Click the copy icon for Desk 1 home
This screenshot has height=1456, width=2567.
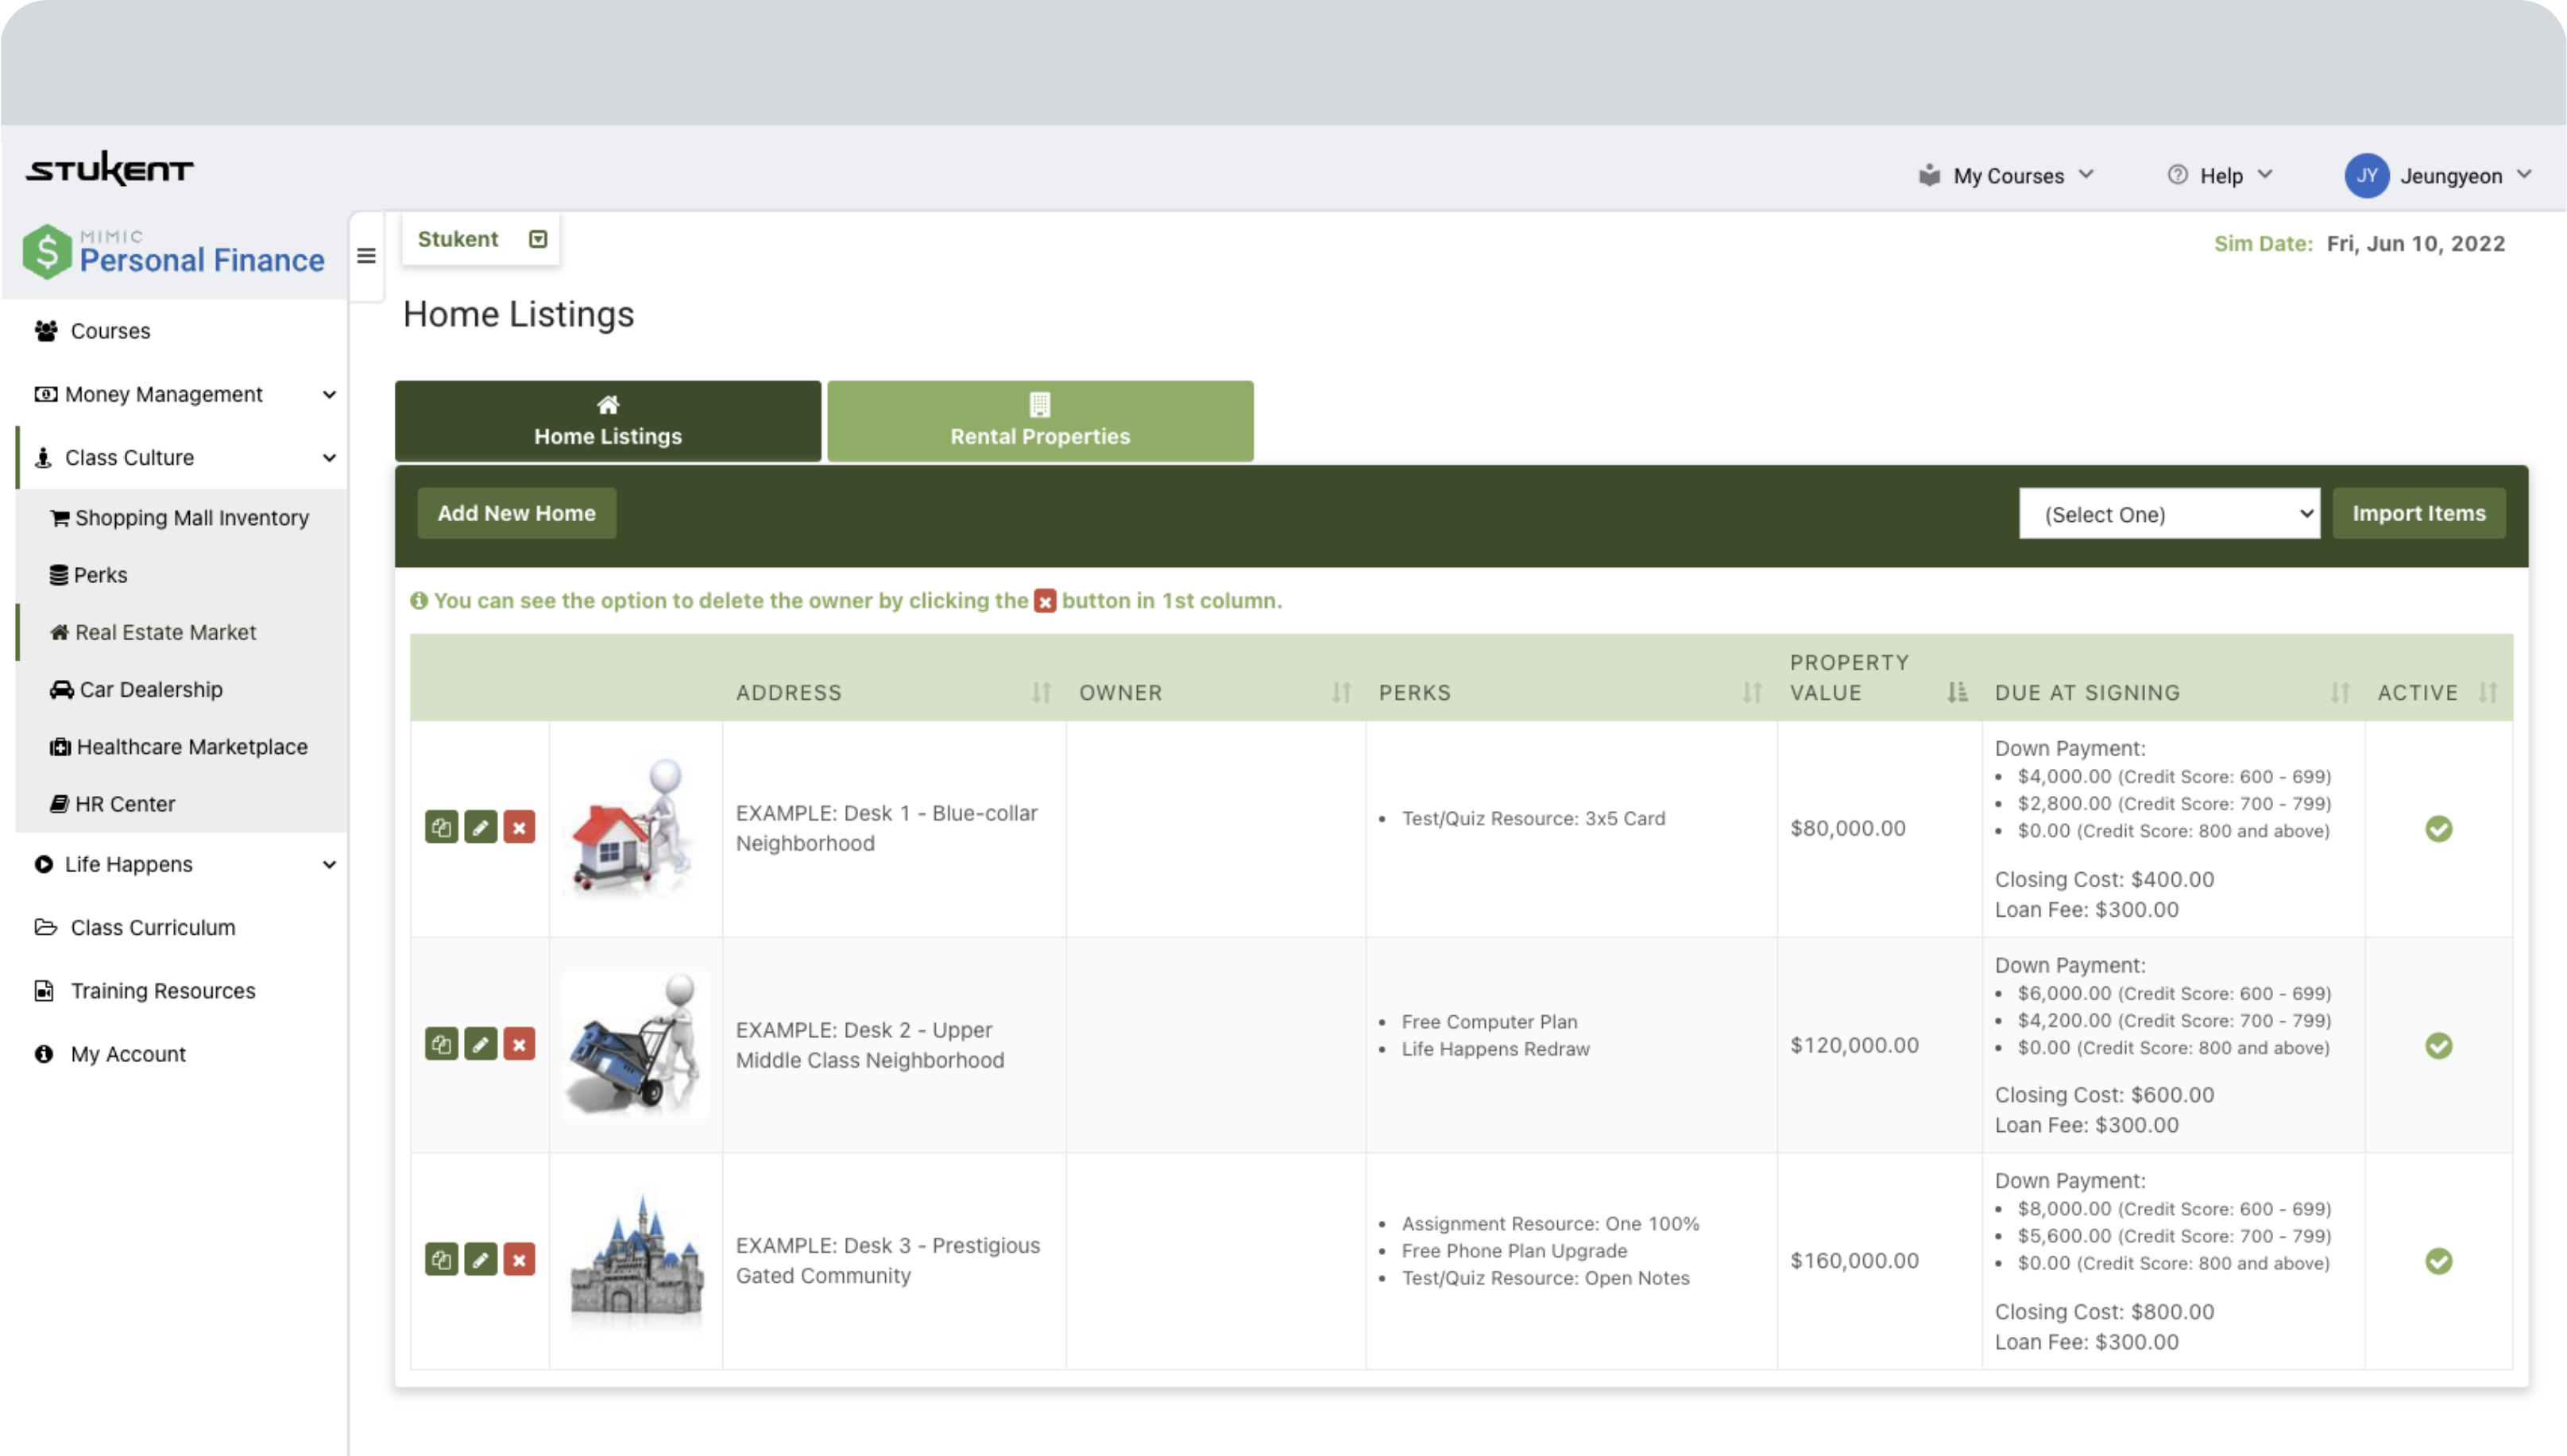pos(441,827)
